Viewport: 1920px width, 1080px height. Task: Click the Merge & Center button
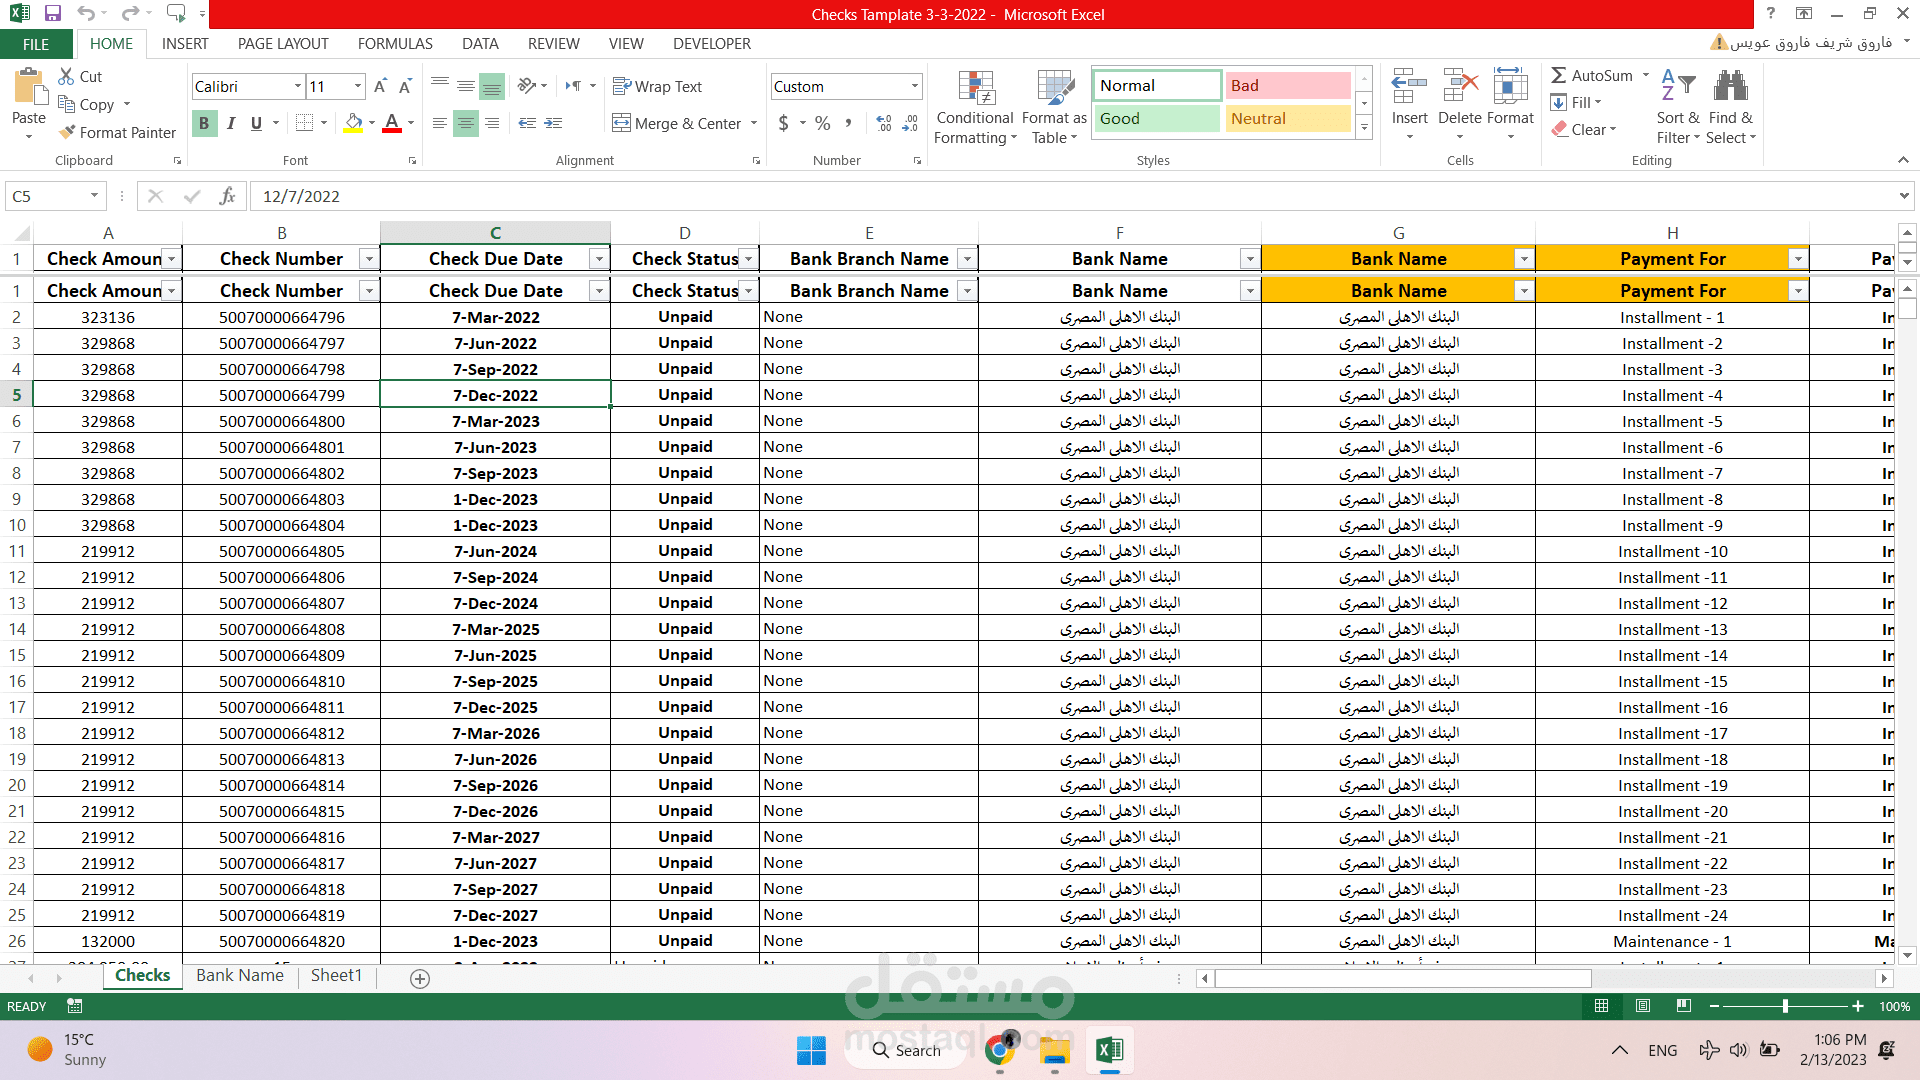click(x=677, y=123)
